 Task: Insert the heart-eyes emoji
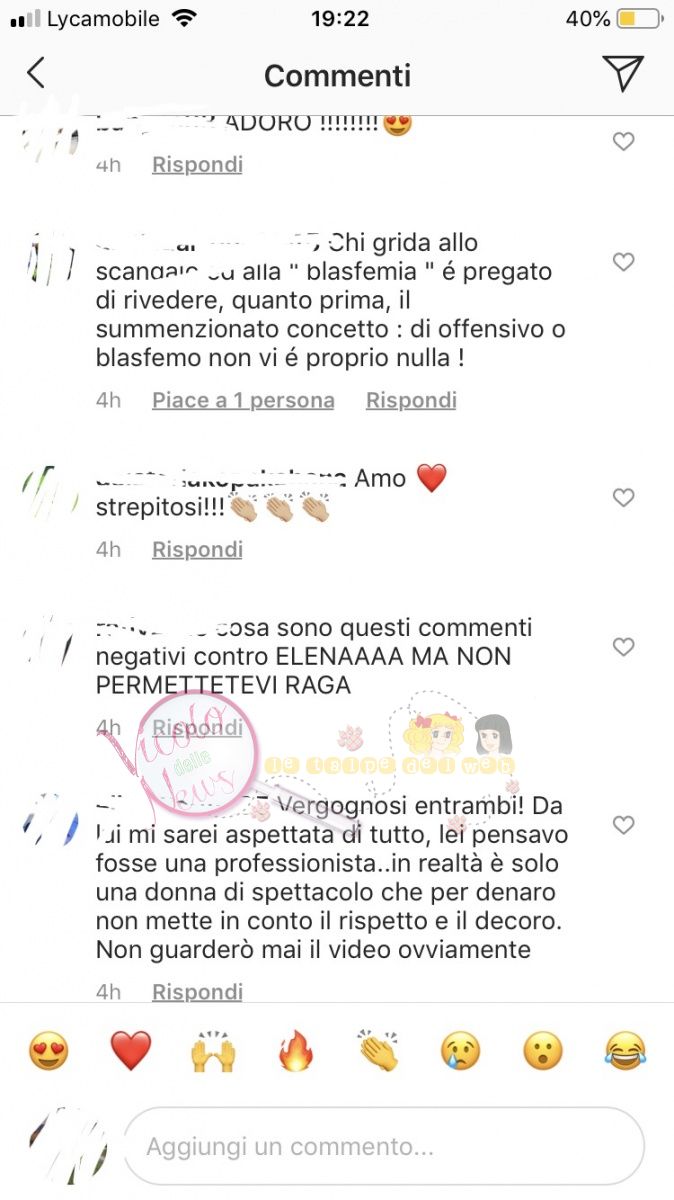tap(48, 1051)
